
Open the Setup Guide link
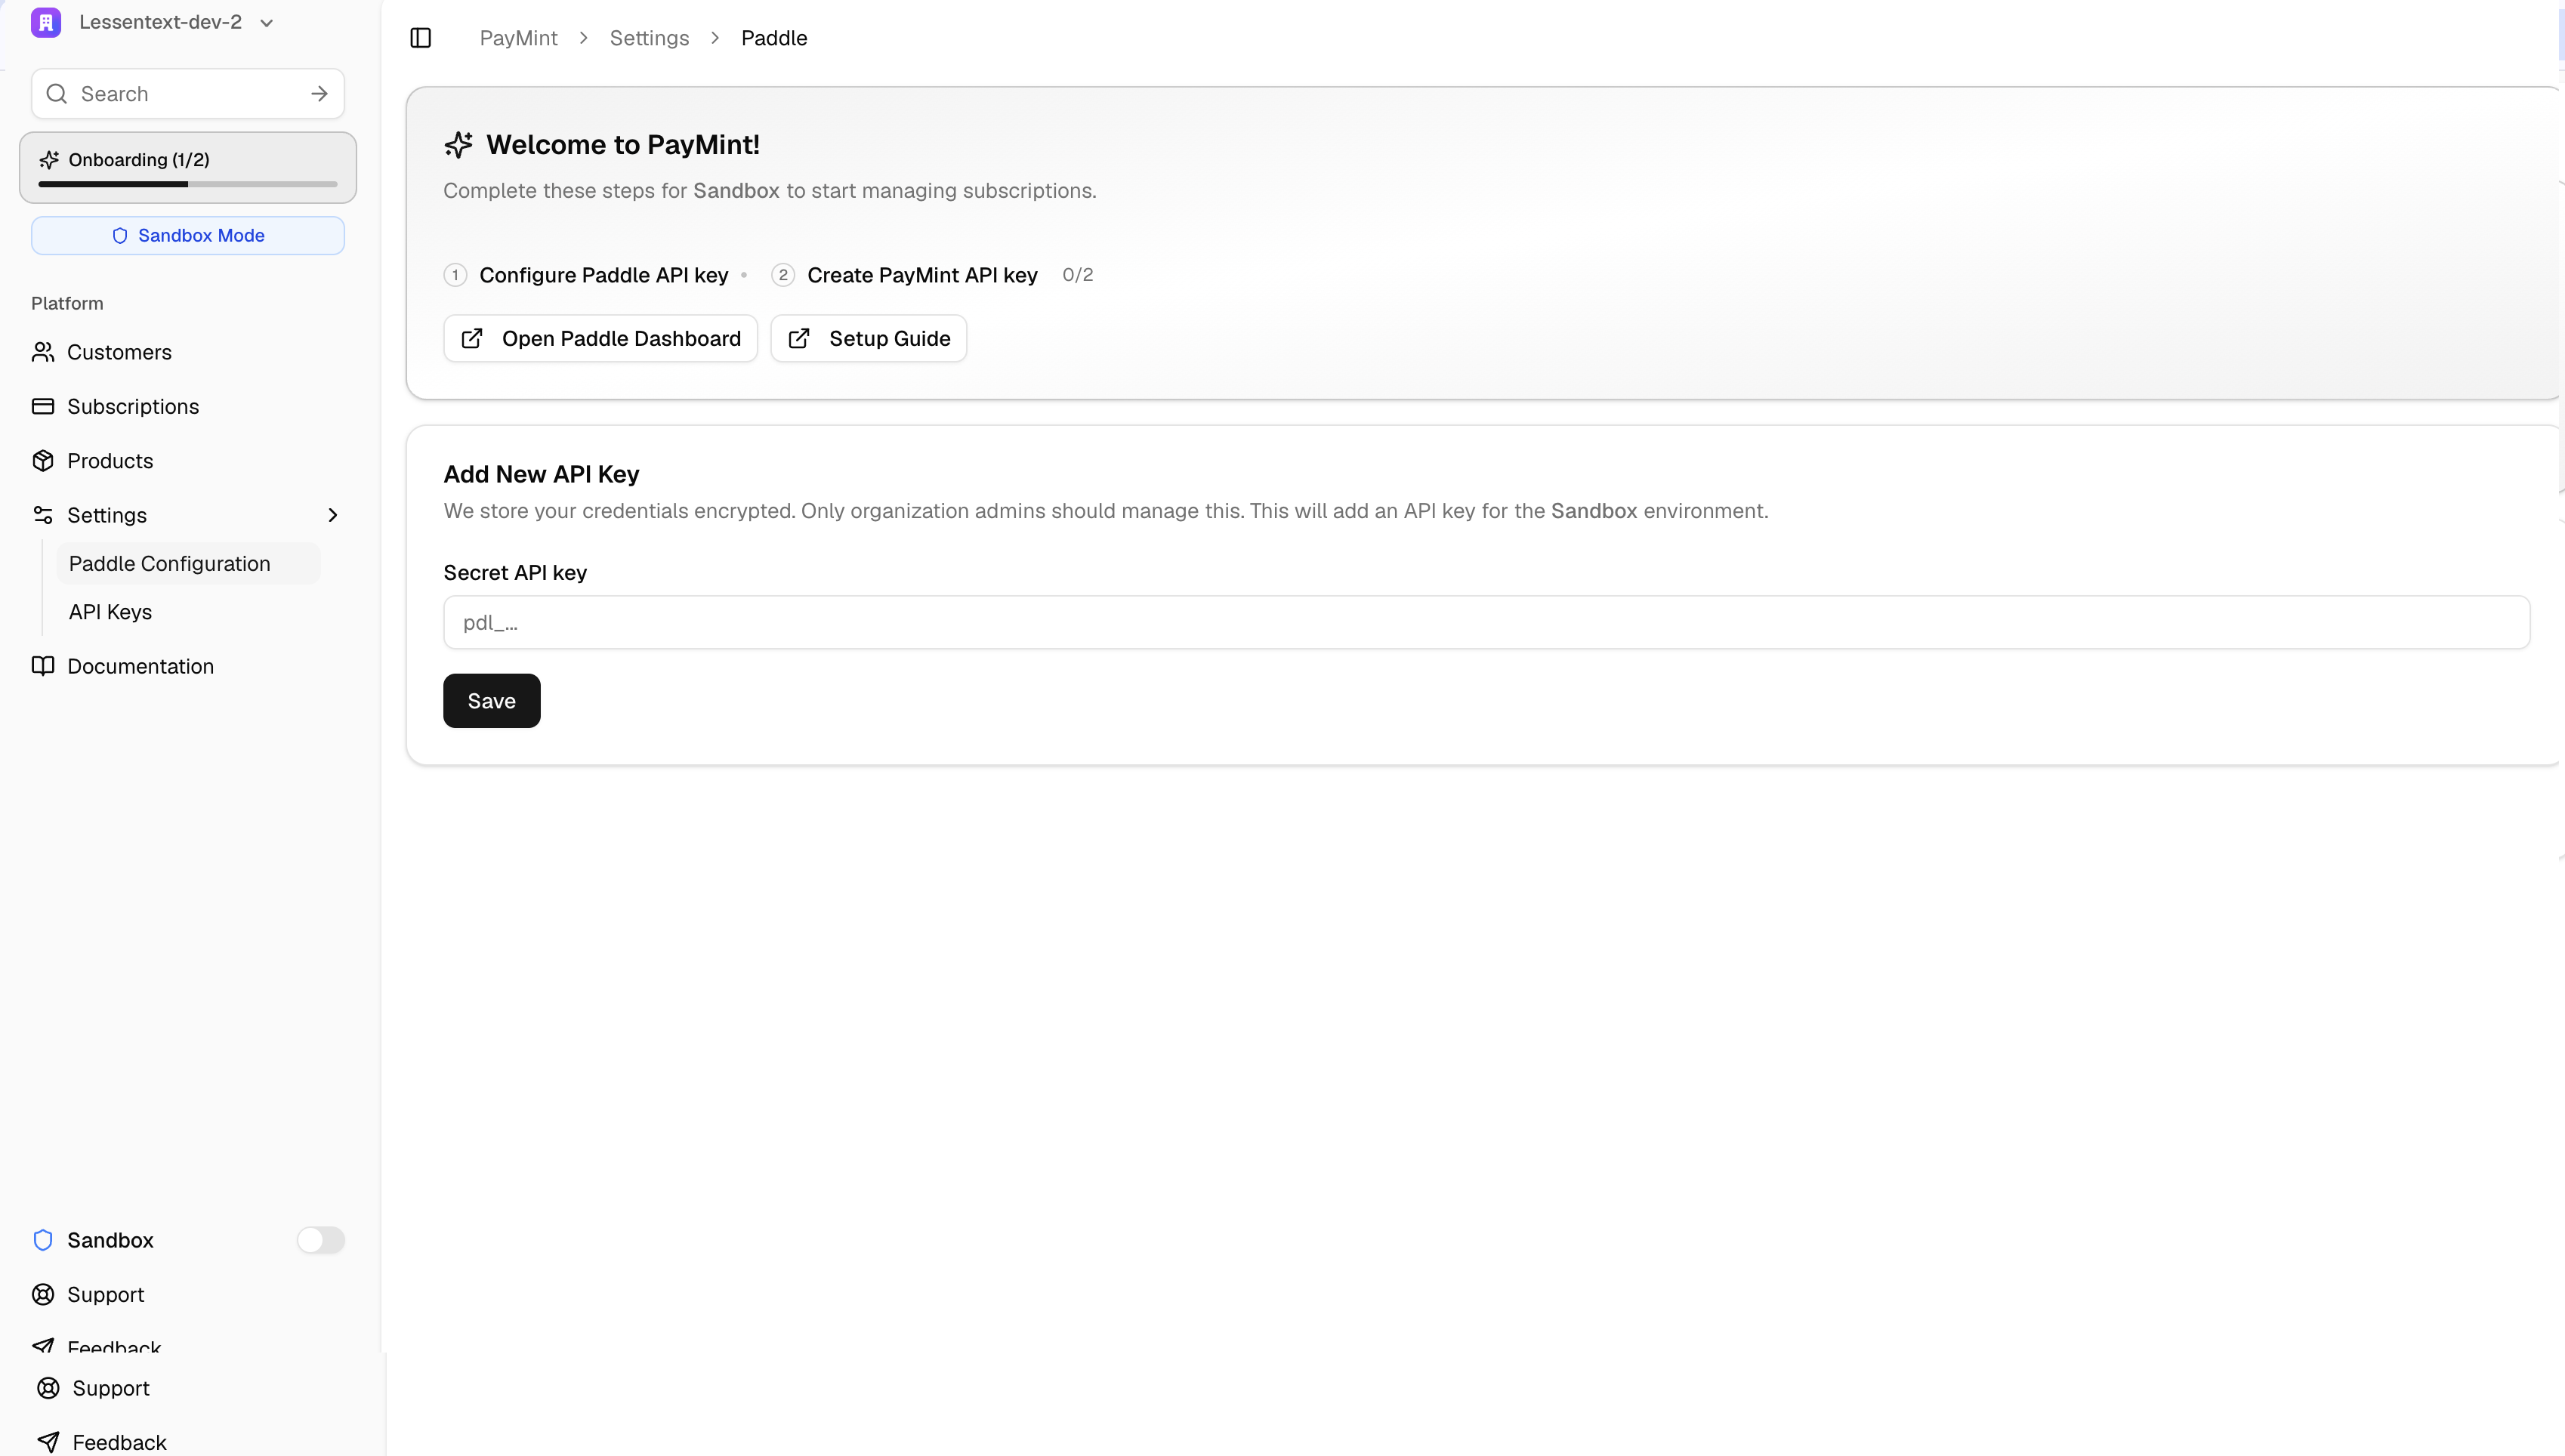868,338
